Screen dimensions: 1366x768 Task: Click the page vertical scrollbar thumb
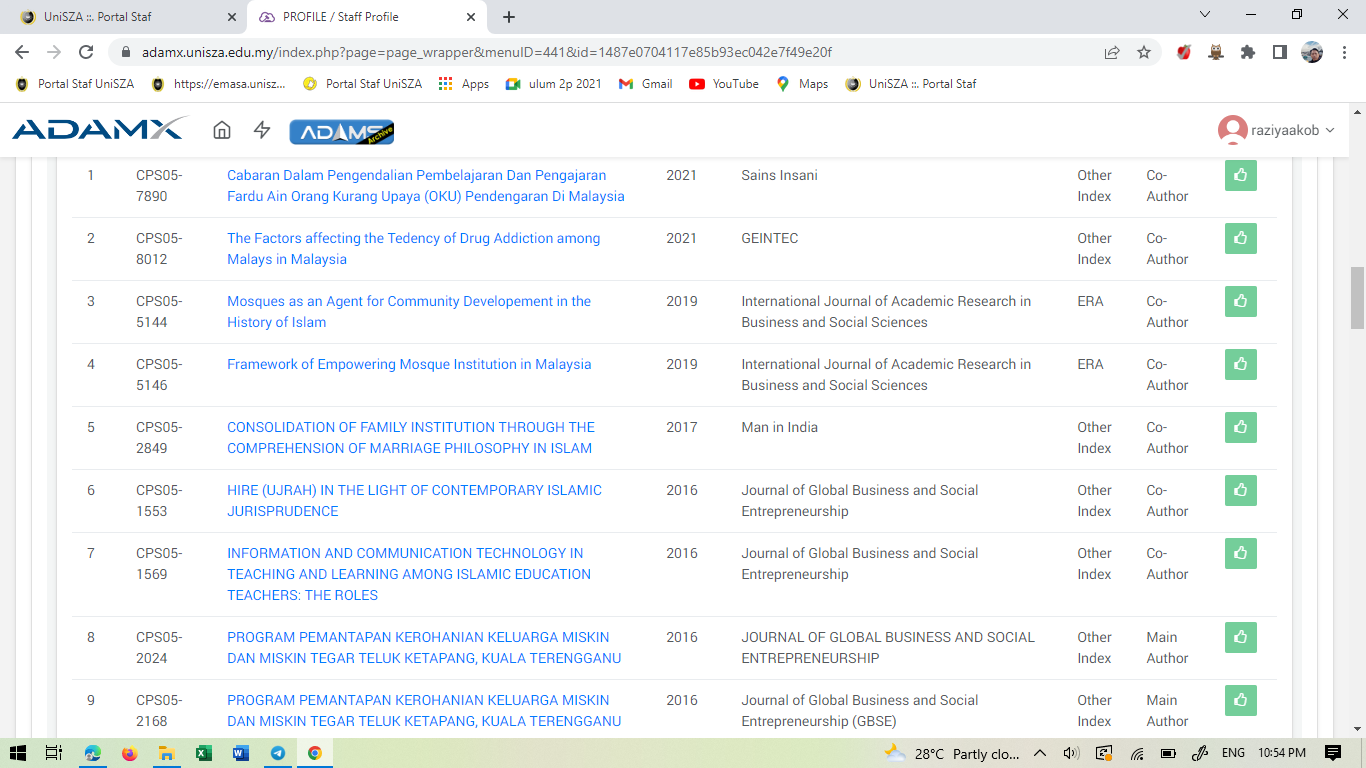coord(1357,298)
